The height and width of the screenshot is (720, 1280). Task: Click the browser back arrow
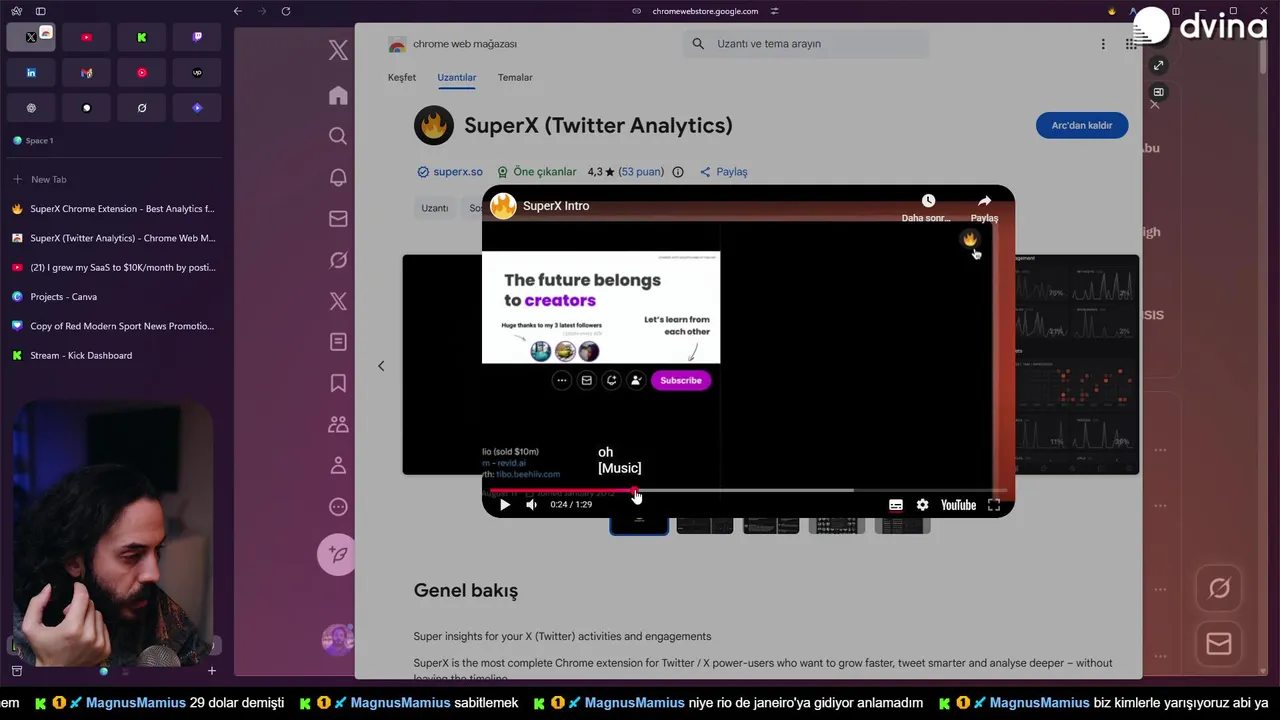(x=238, y=11)
